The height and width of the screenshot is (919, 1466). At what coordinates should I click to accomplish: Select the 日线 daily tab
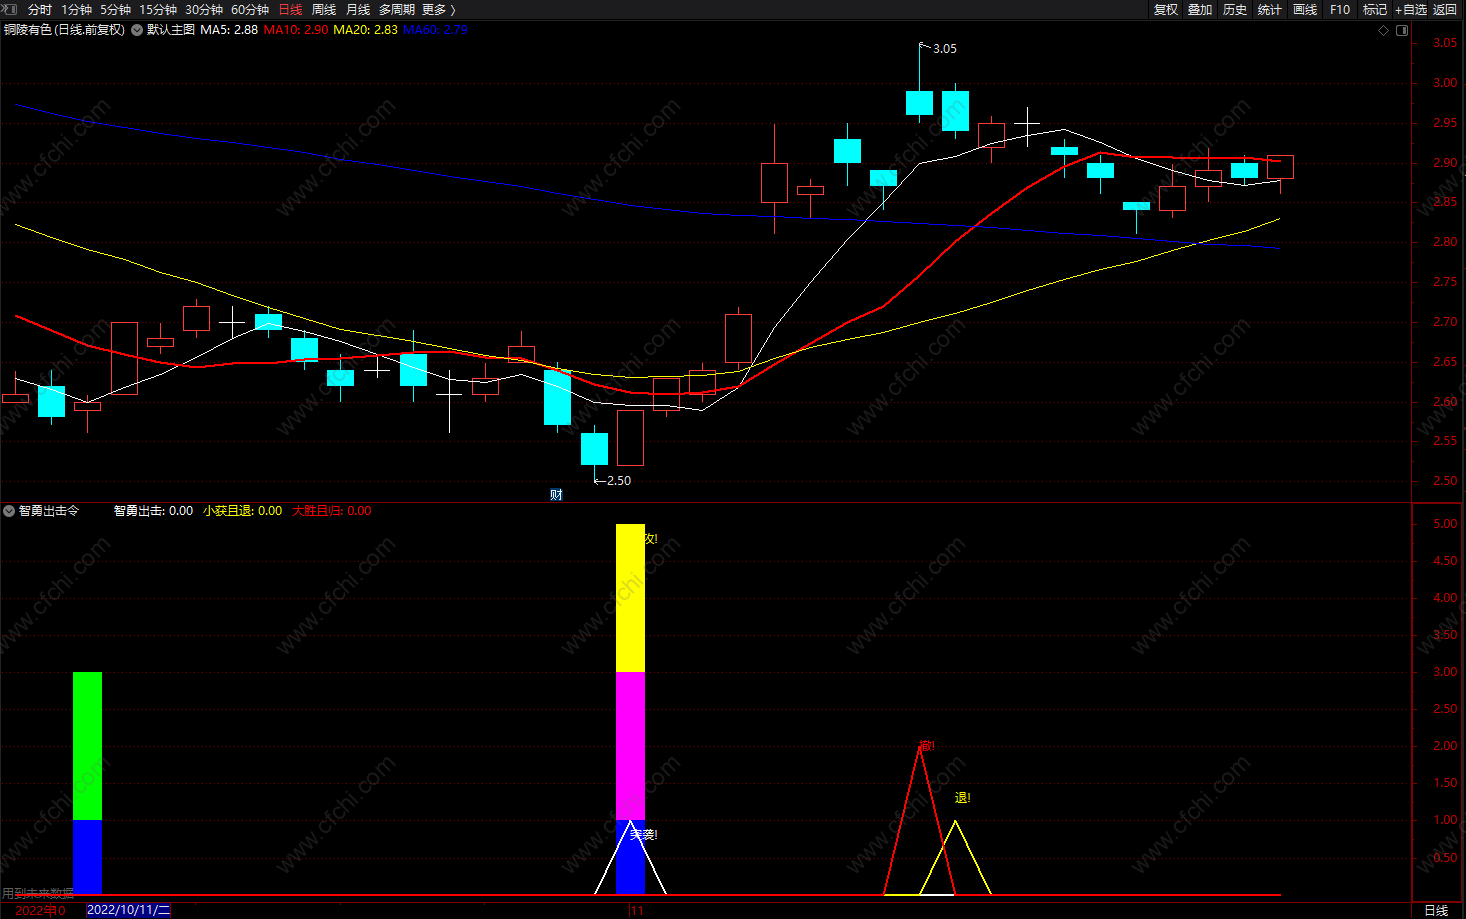click(x=290, y=9)
